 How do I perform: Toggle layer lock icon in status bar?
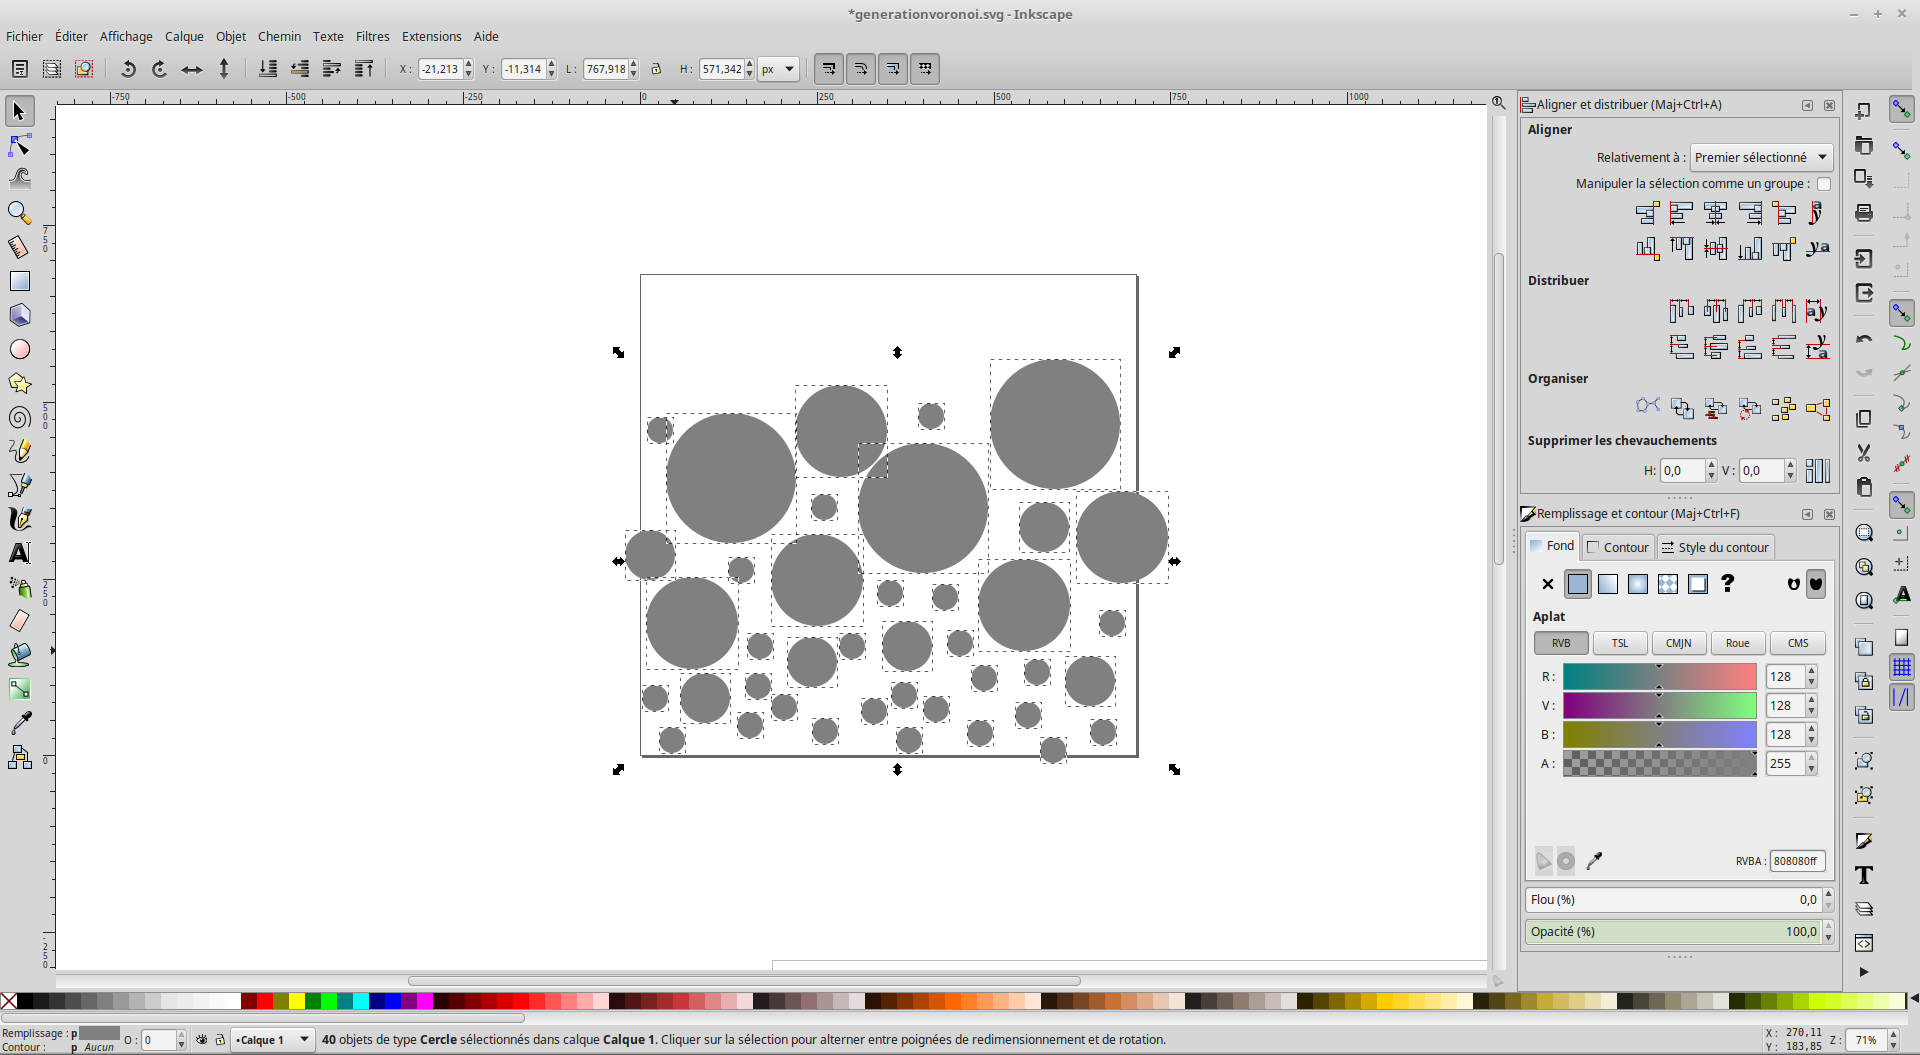coord(220,1040)
